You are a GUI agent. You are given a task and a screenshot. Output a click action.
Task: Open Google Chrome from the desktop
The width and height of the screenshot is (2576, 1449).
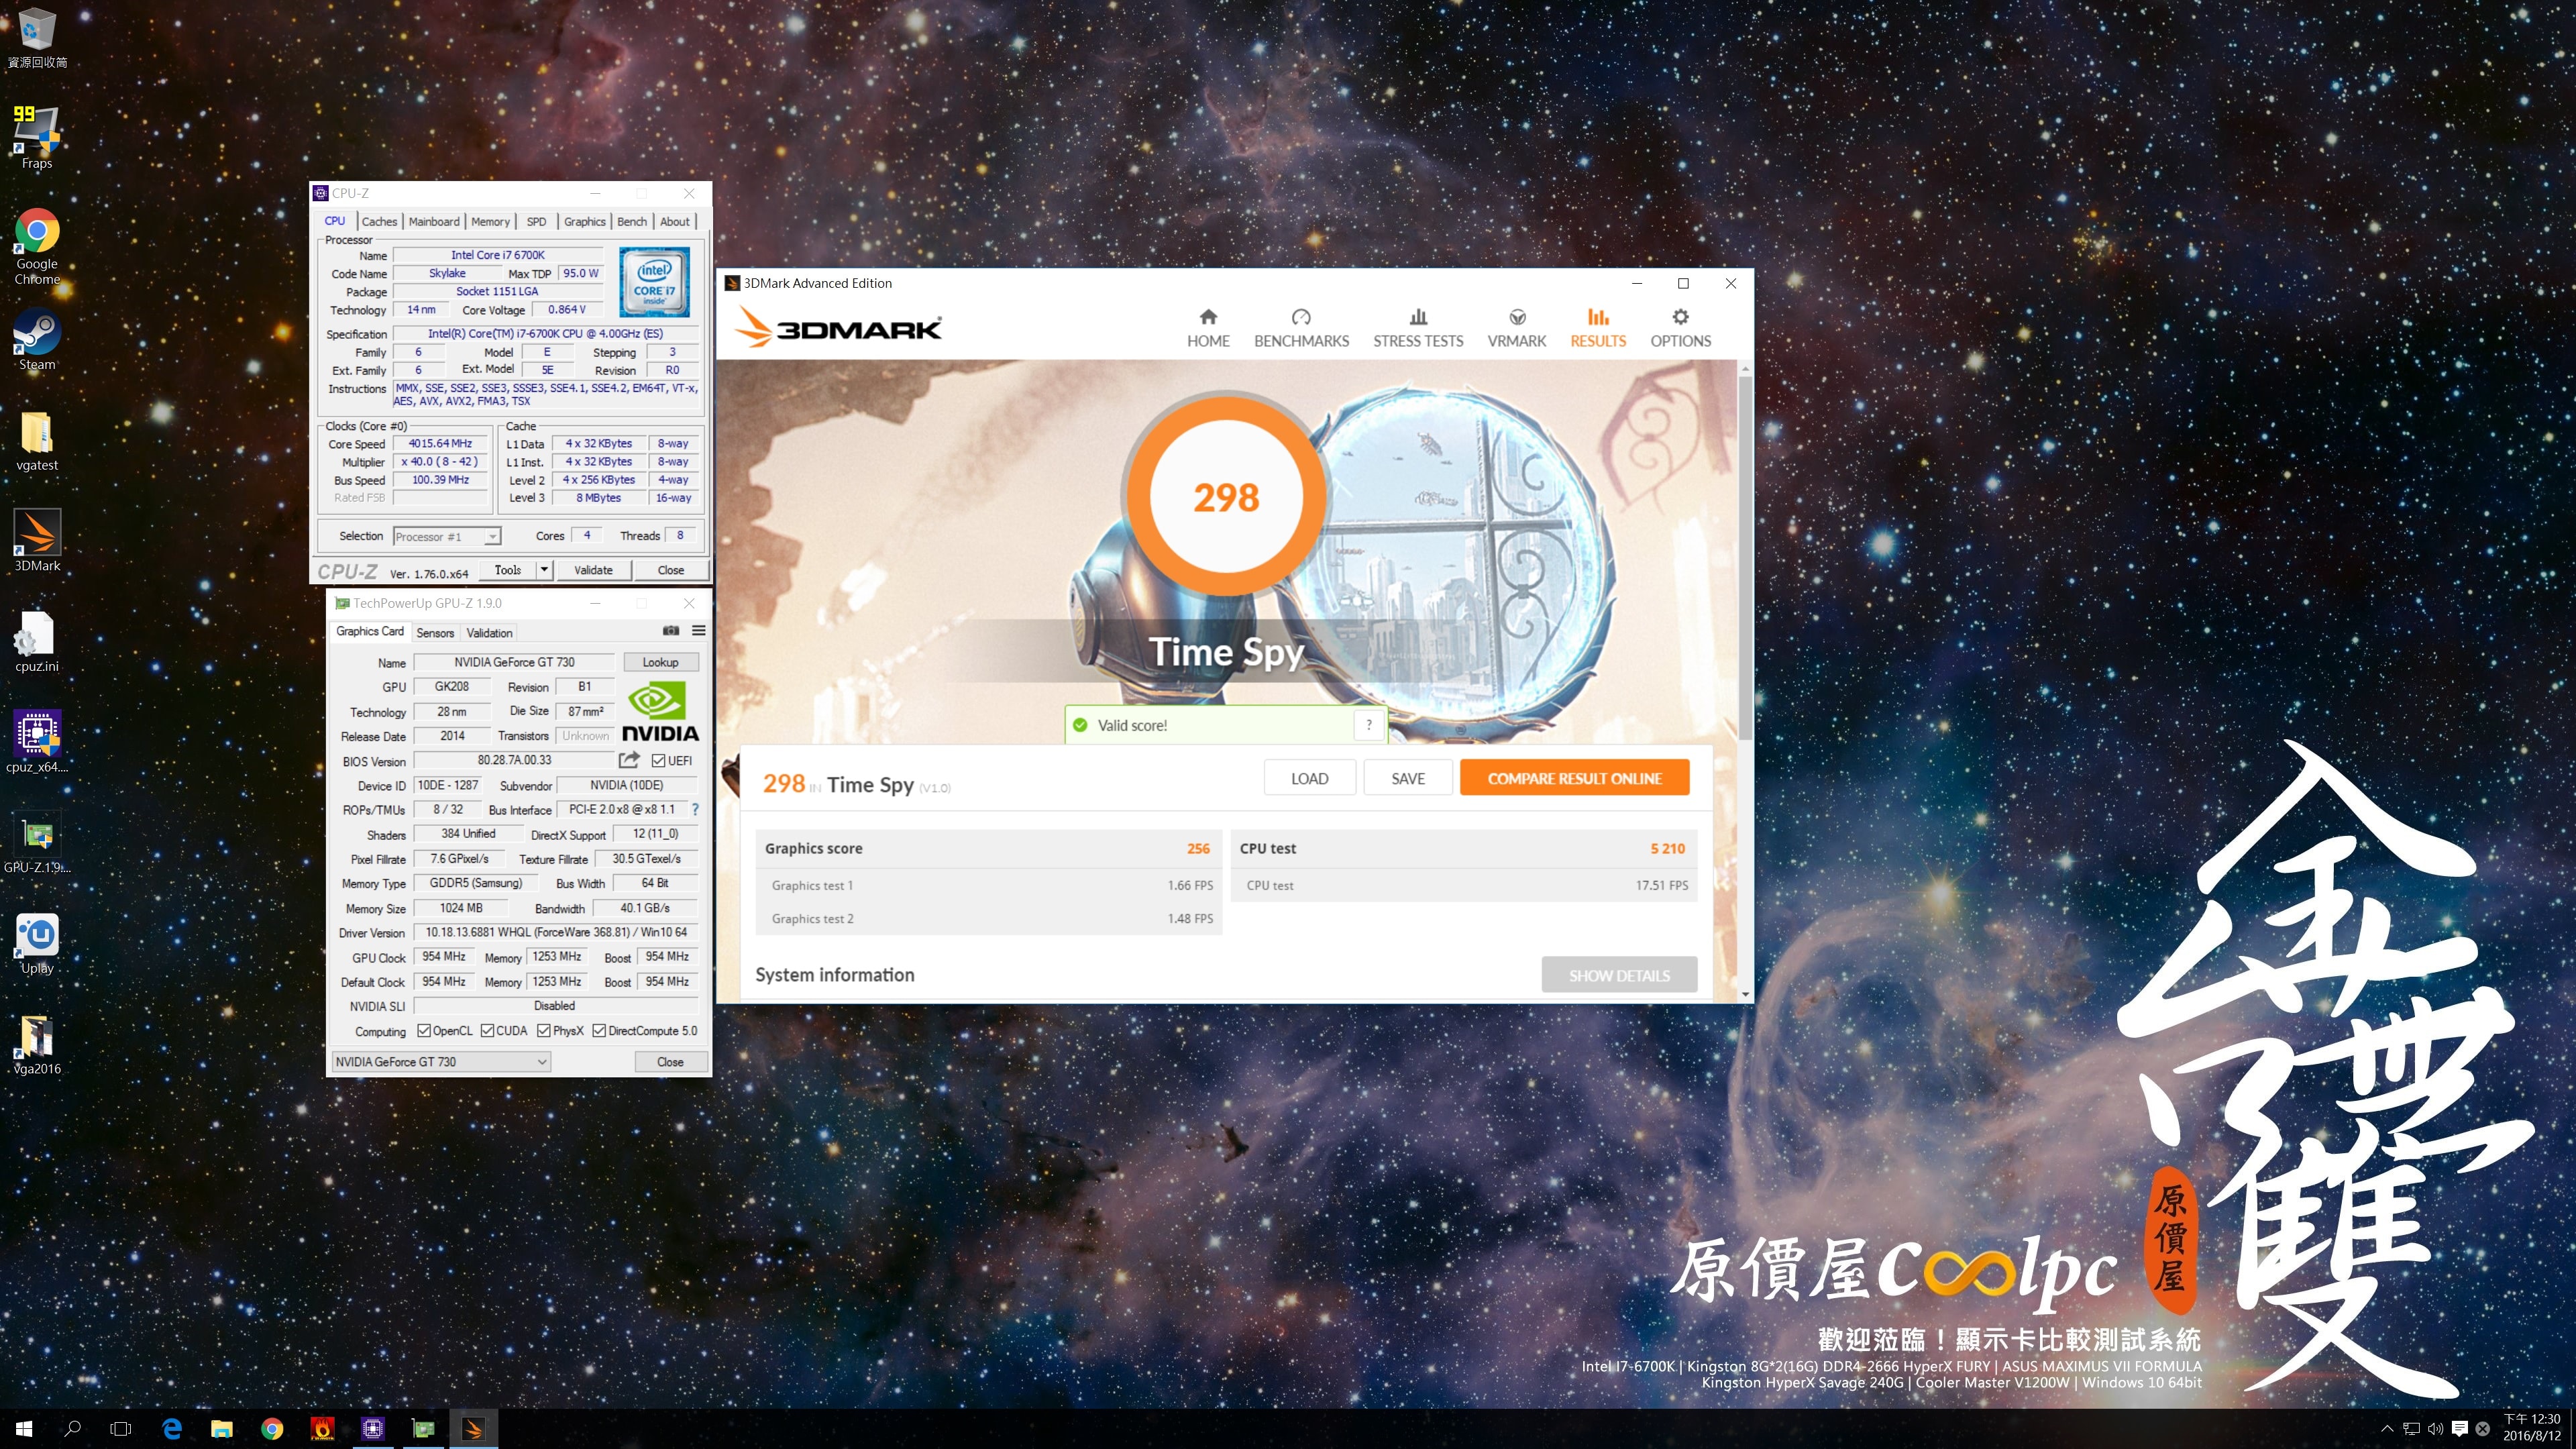(37, 245)
